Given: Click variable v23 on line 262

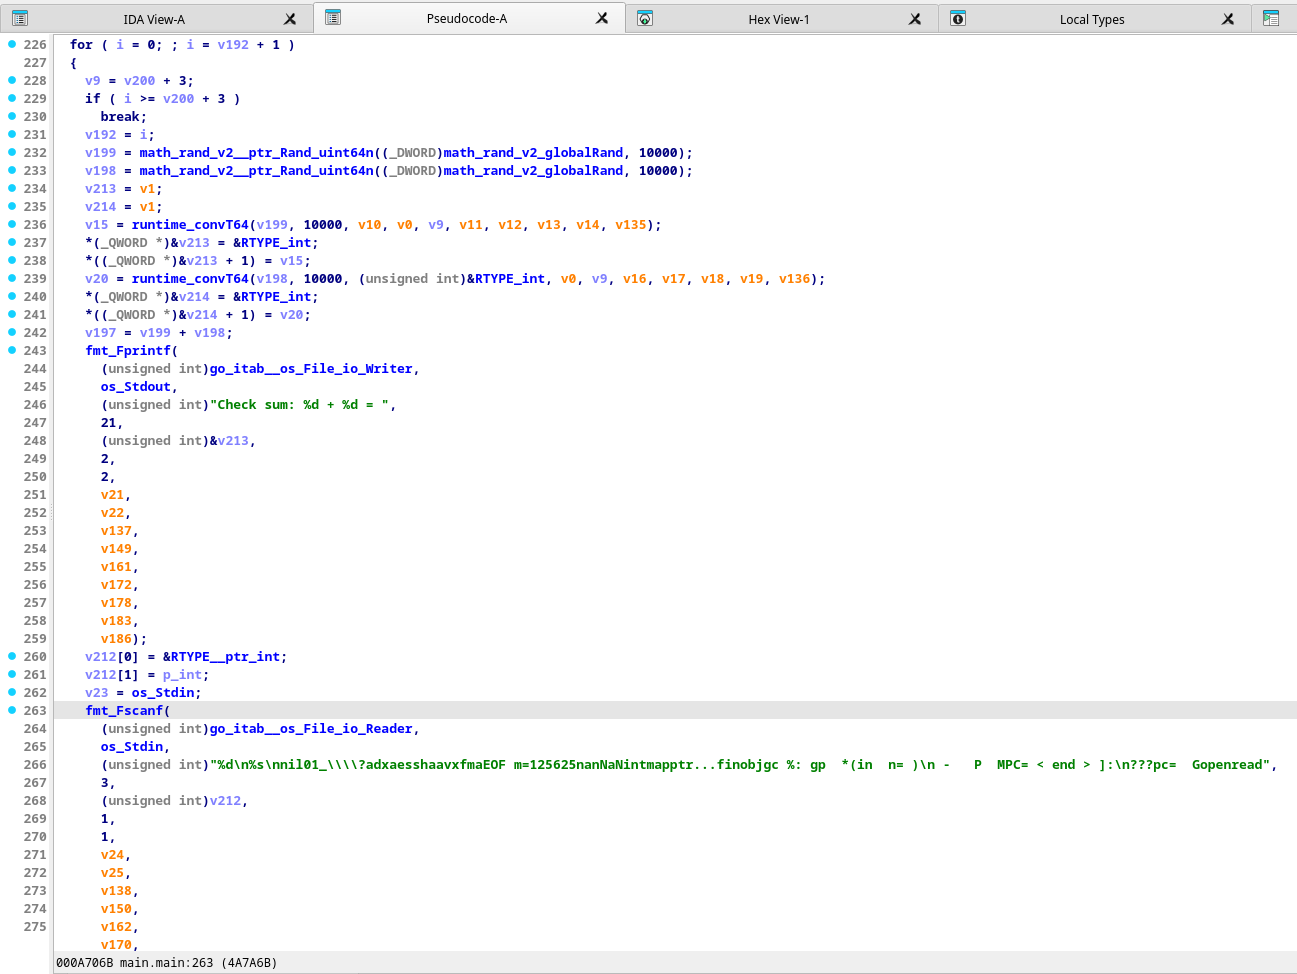Looking at the screenshot, I should click(97, 693).
